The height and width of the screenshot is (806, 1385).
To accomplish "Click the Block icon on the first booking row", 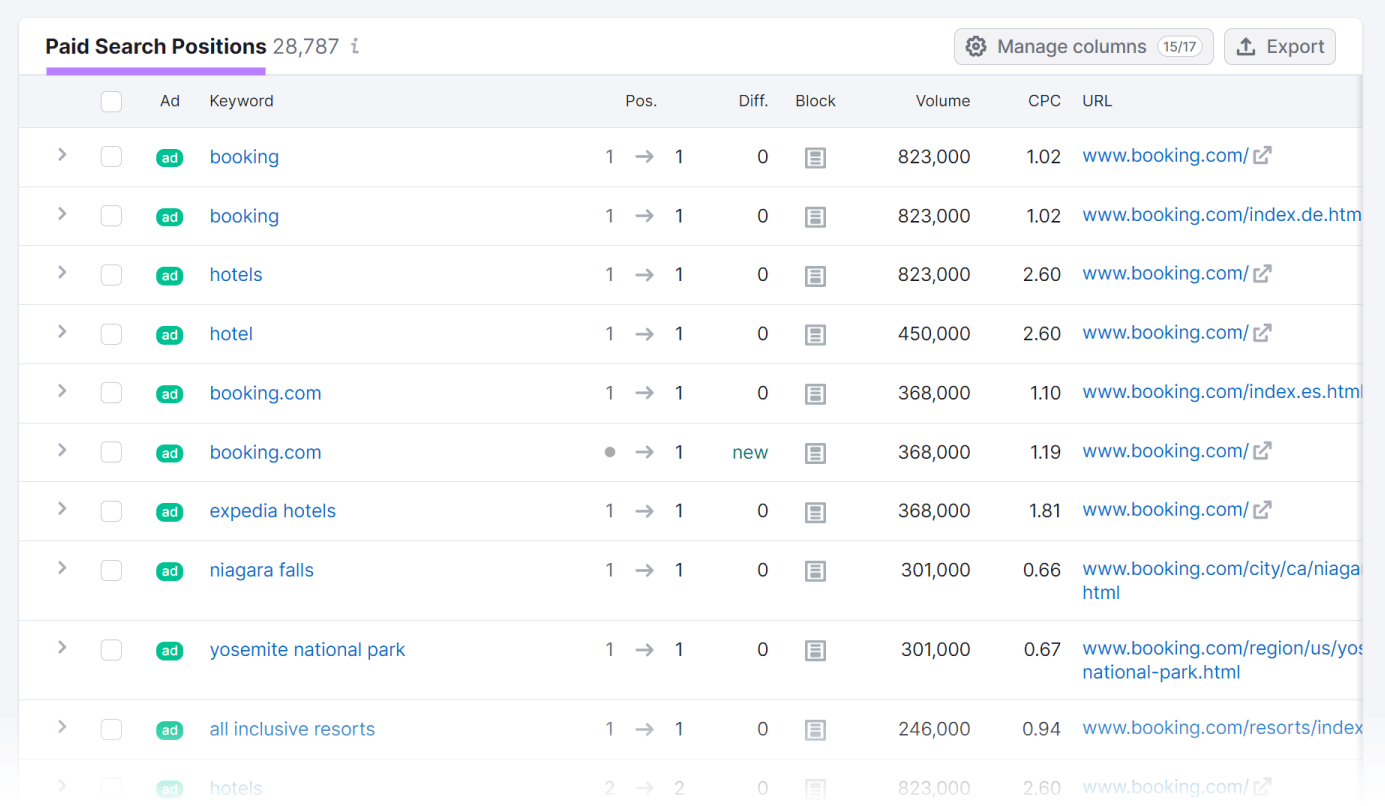I will point(815,157).
